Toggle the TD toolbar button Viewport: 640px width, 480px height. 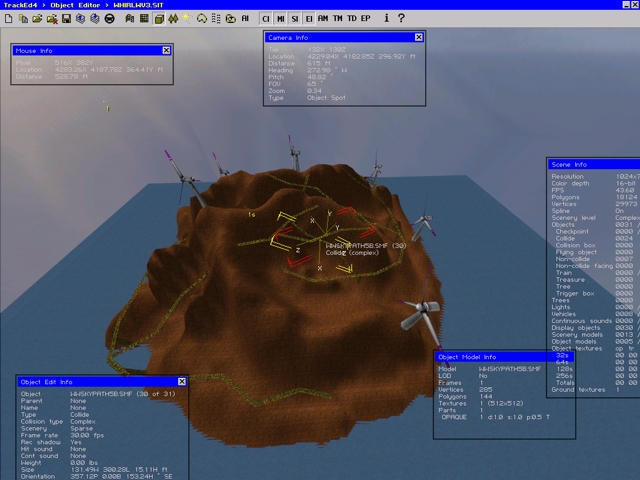pyautogui.click(x=351, y=18)
